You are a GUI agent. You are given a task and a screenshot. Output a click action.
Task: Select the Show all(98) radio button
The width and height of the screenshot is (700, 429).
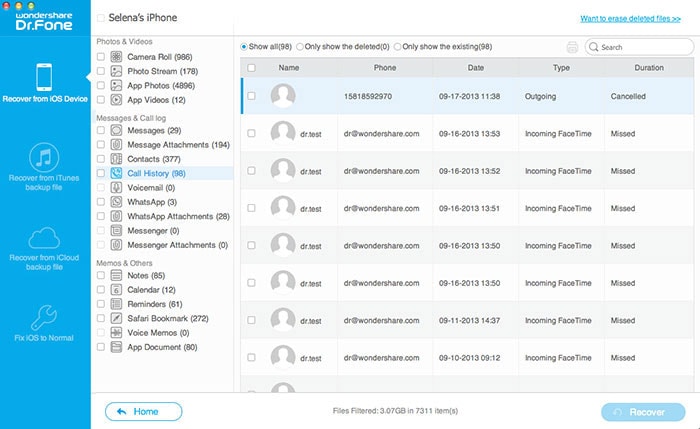click(244, 46)
